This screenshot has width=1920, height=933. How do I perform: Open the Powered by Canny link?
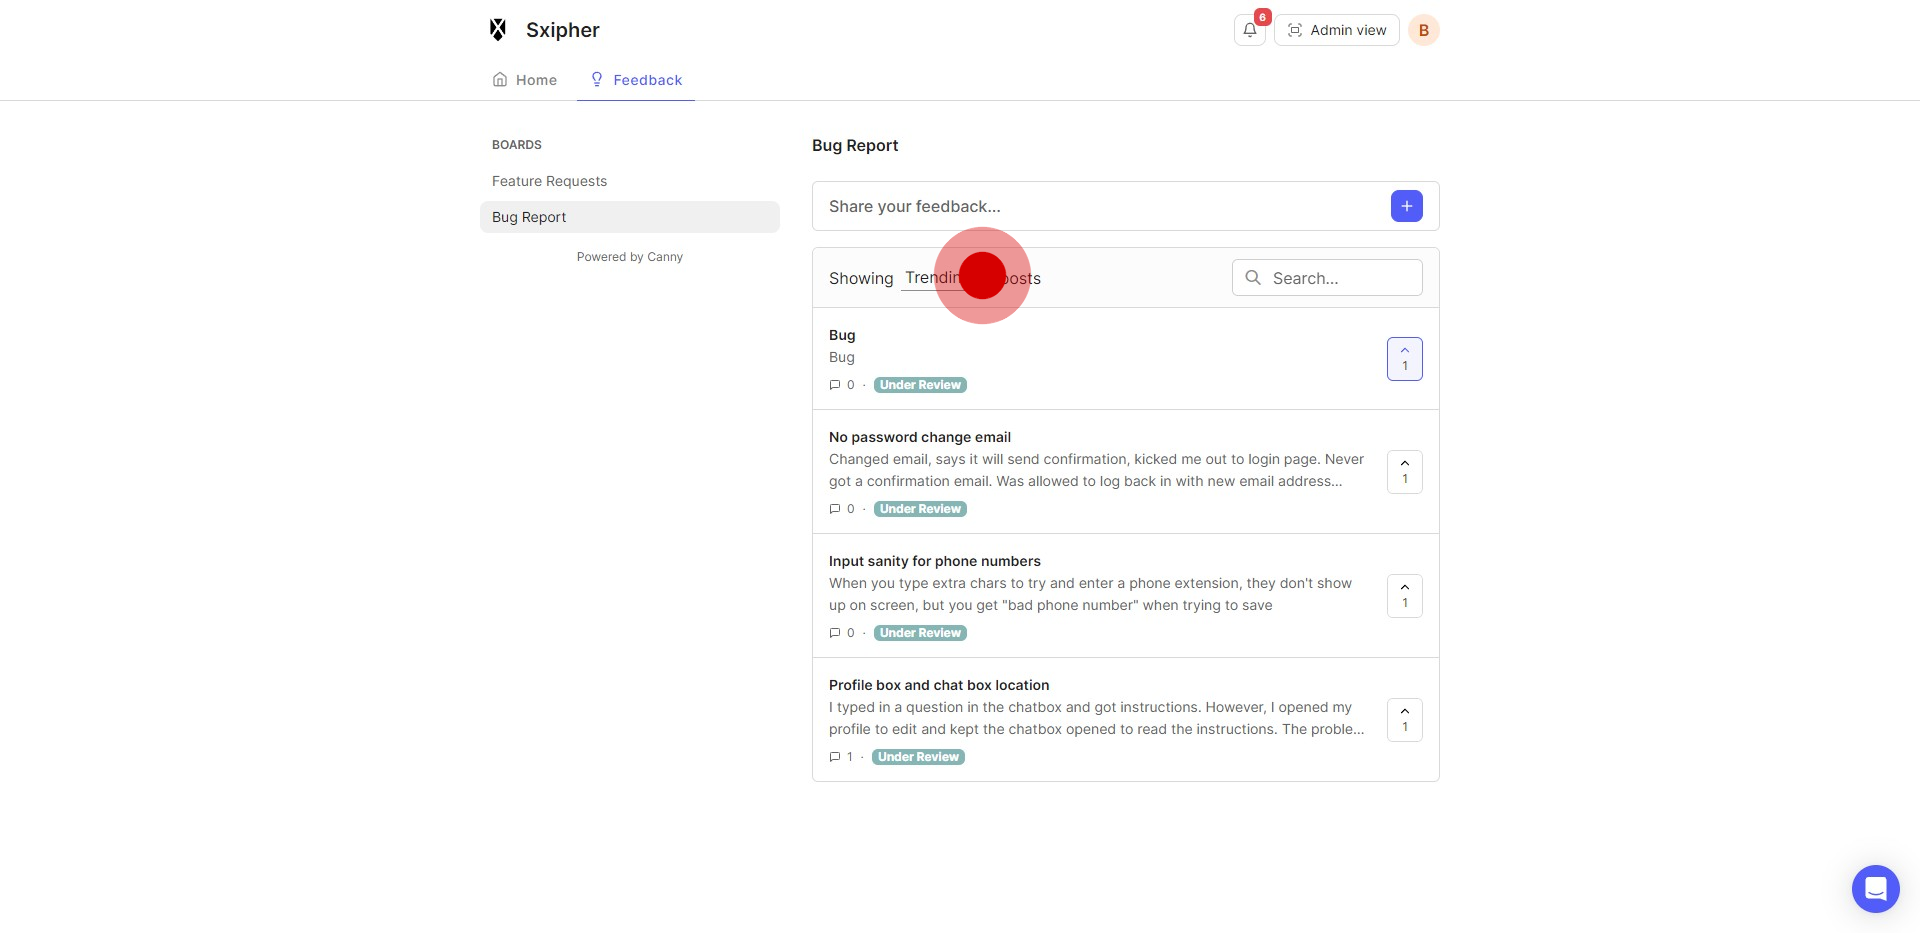coord(629,257)
